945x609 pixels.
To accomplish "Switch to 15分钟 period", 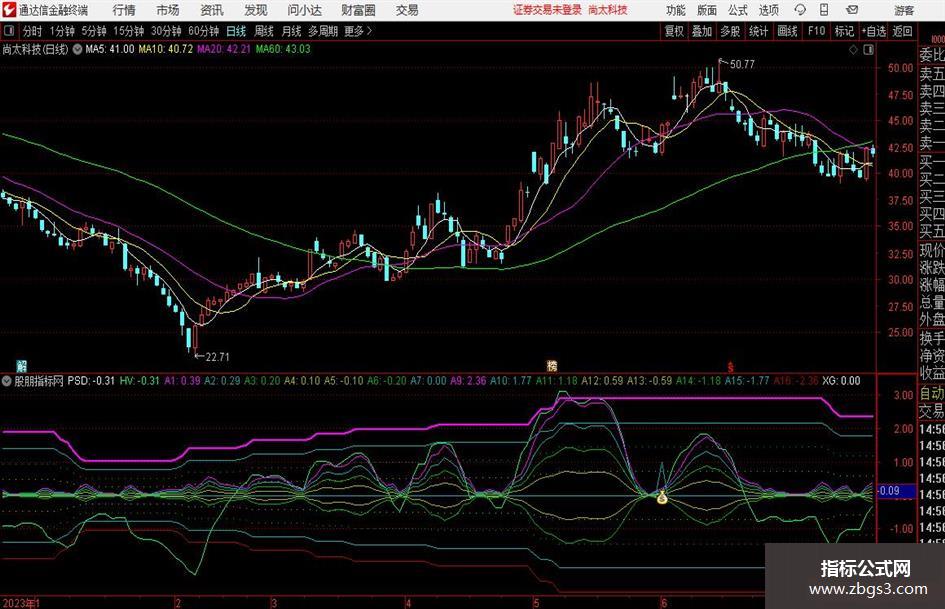I will click(x=128, y=31).
